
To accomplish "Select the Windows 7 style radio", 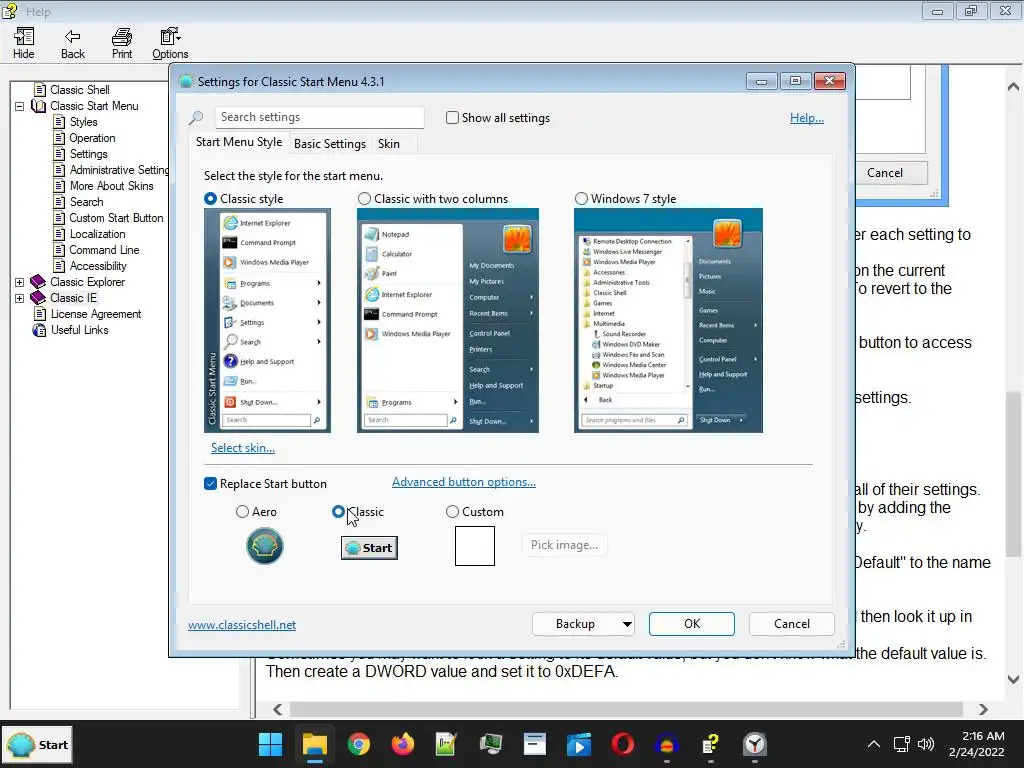I will click(581, 199).
